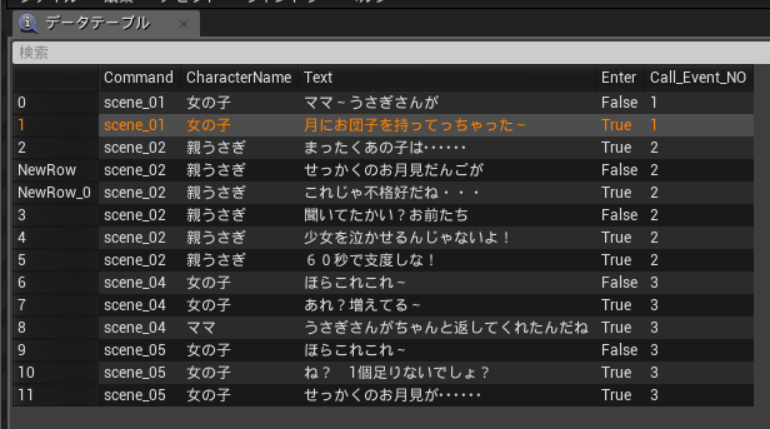Sort by the Enter column header
770x429 pixels.
pos(619,78)
